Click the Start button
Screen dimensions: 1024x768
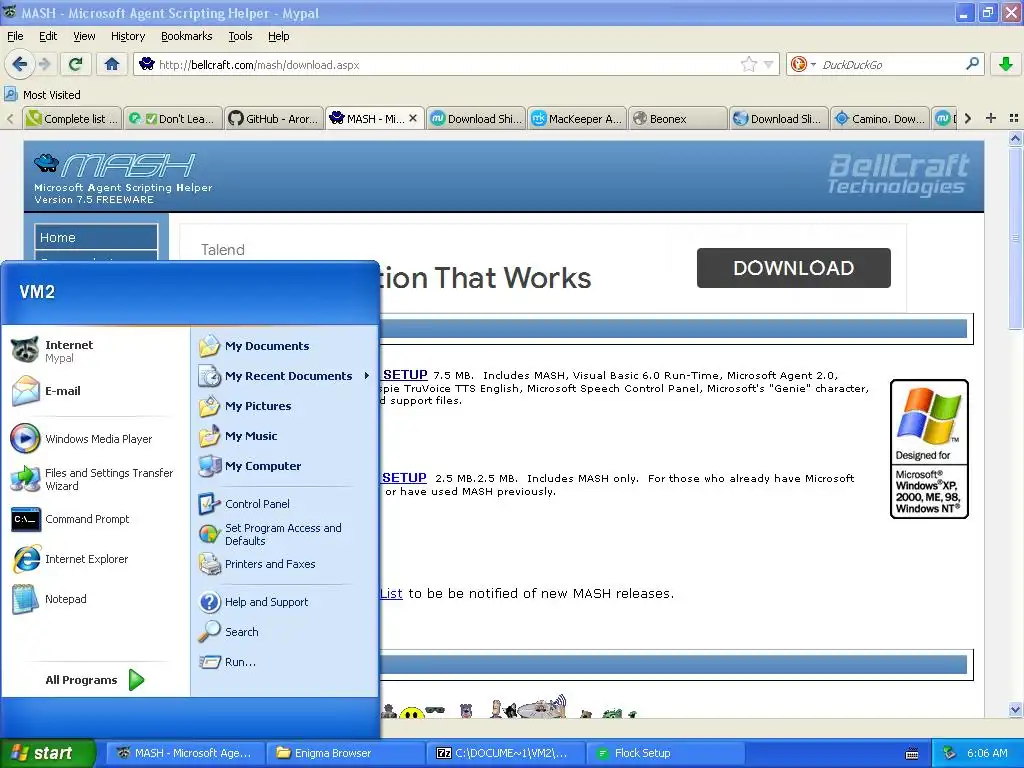(x=47, y=753)
